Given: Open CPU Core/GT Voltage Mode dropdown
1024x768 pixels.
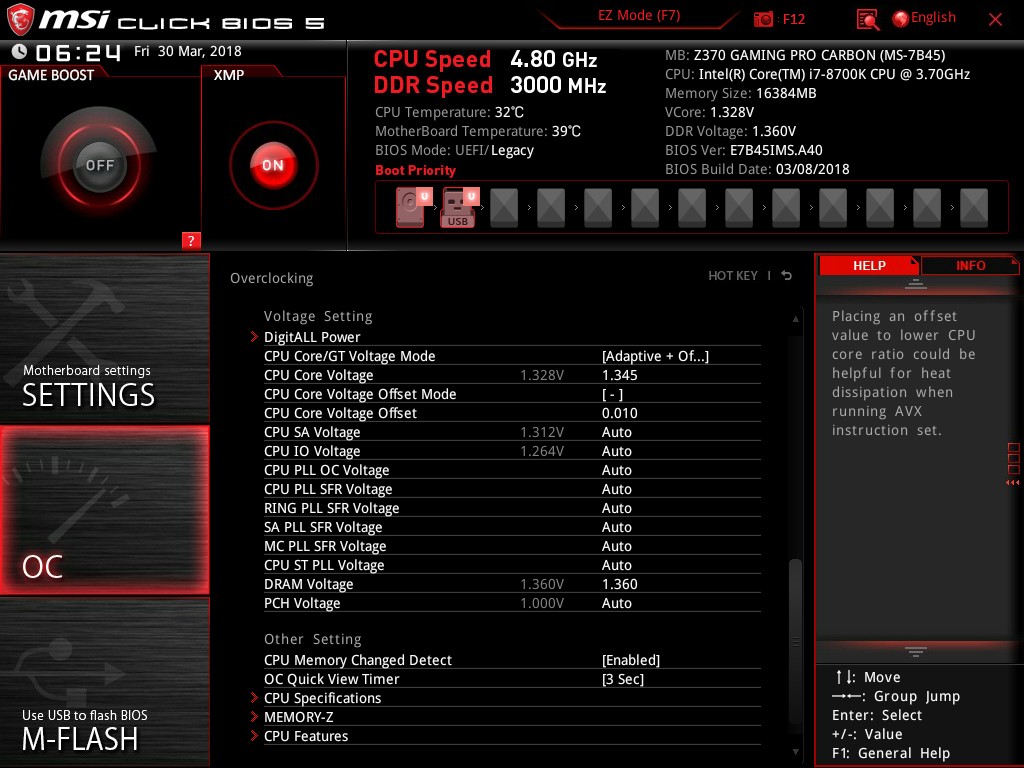Looking at the screenshot, I should coord(655,356).
